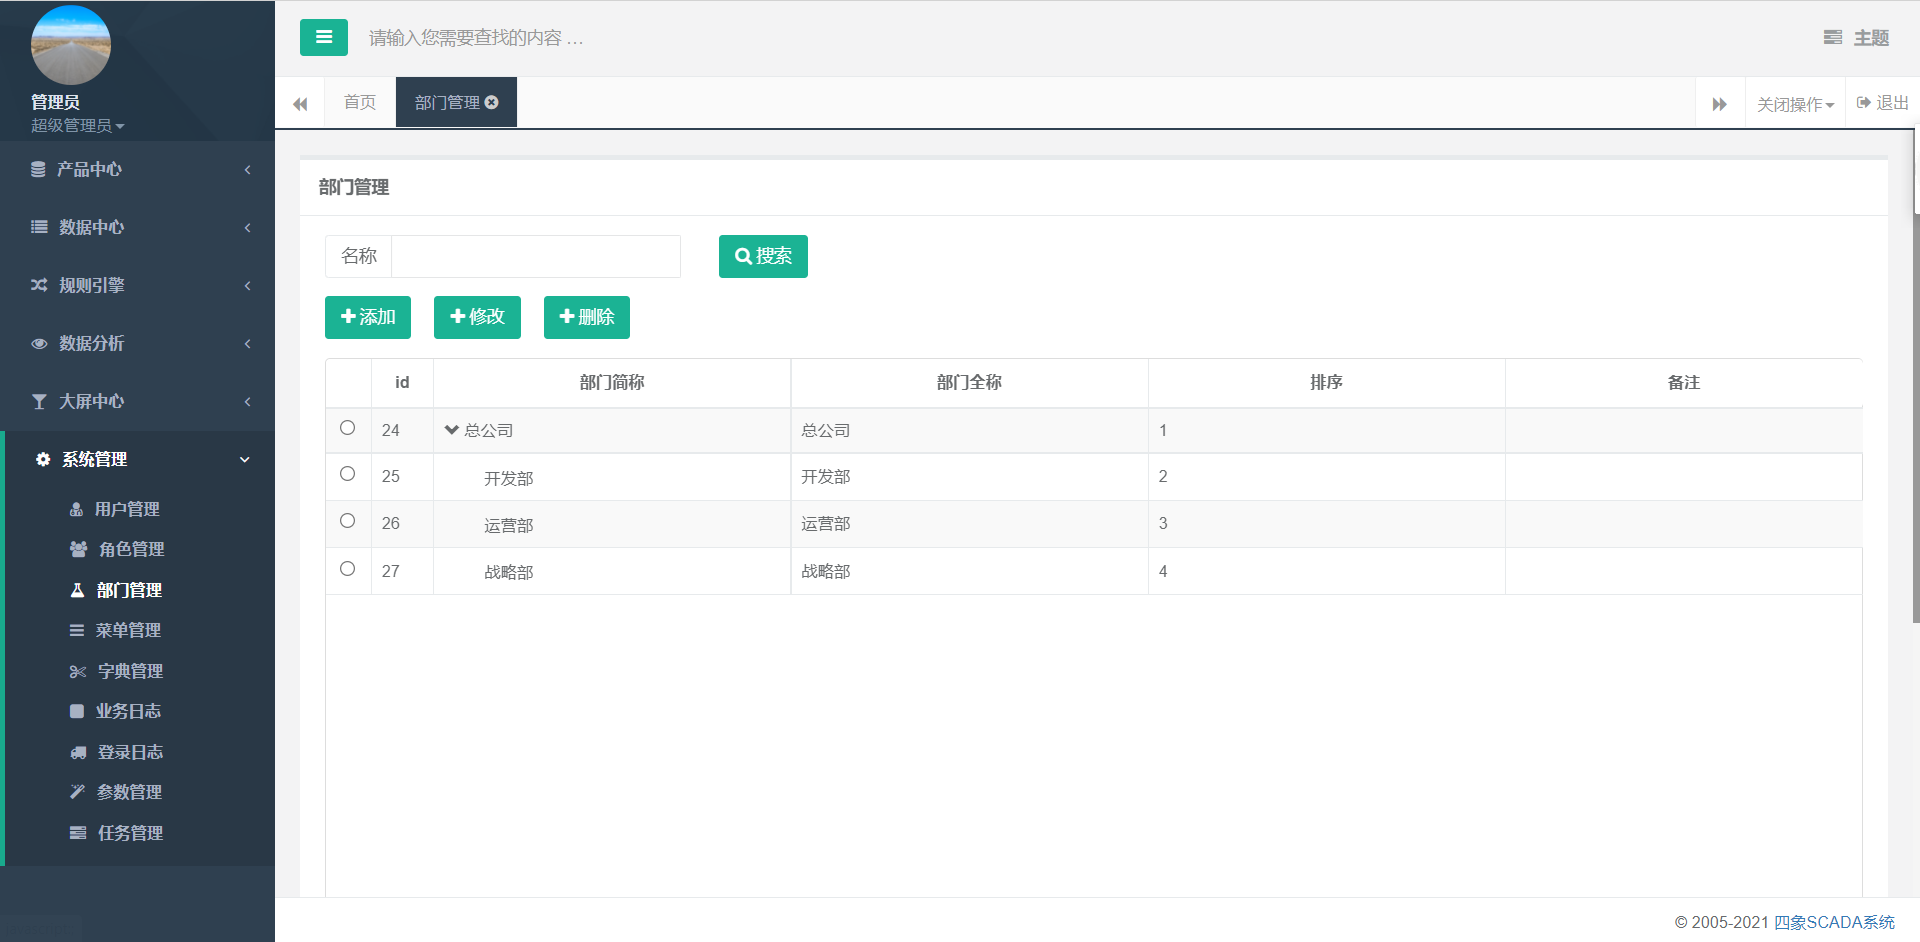The width and height of the screenshot is (1920, 942).
Task: Click the 退出 logout icon
Action: (1864, 103)
